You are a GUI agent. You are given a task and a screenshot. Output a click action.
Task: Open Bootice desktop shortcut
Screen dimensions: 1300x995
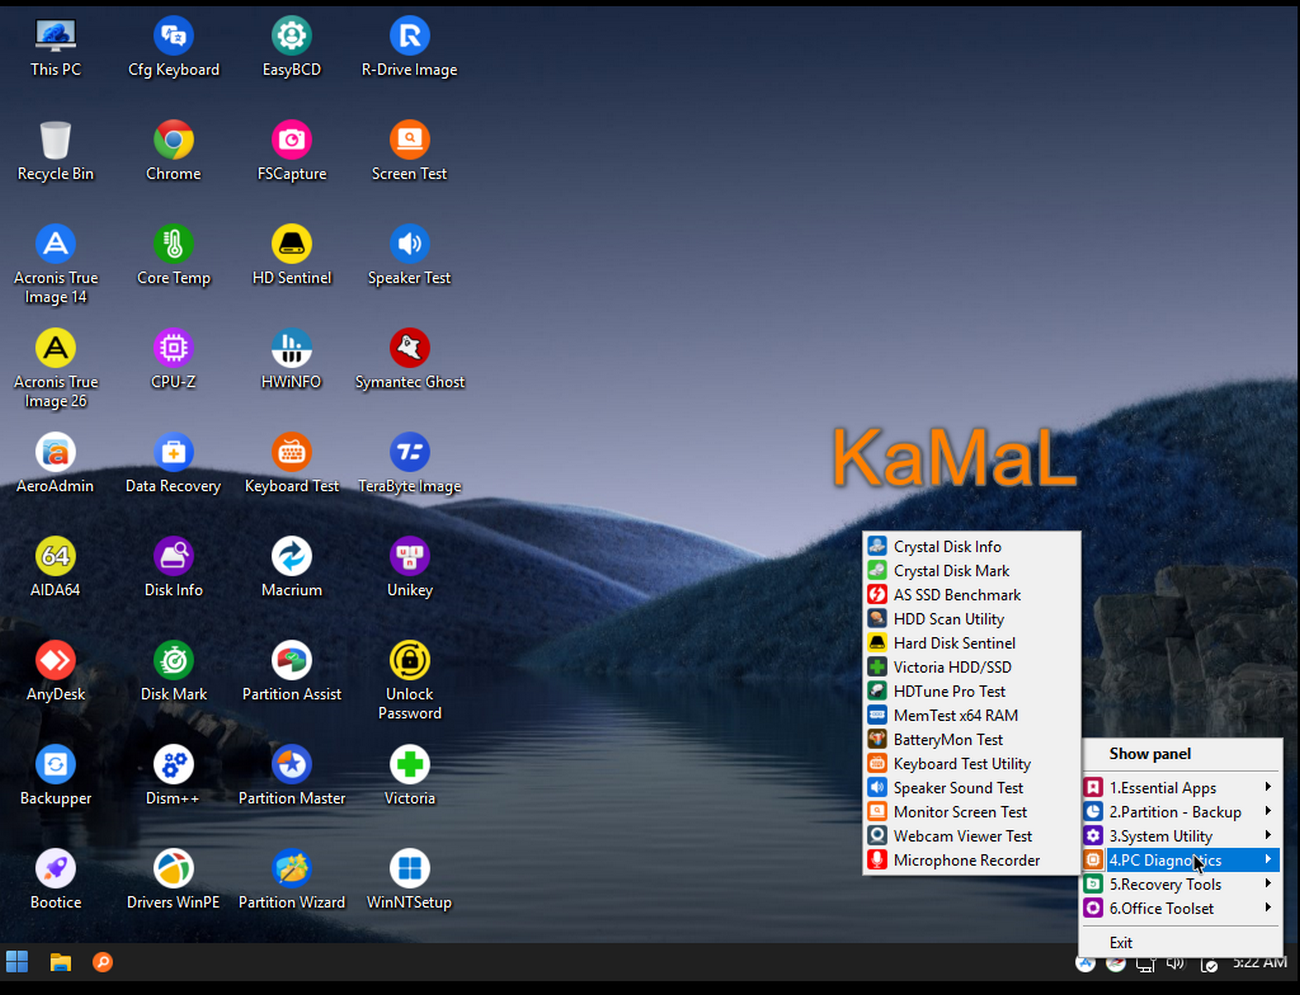[x=56, y=881]
